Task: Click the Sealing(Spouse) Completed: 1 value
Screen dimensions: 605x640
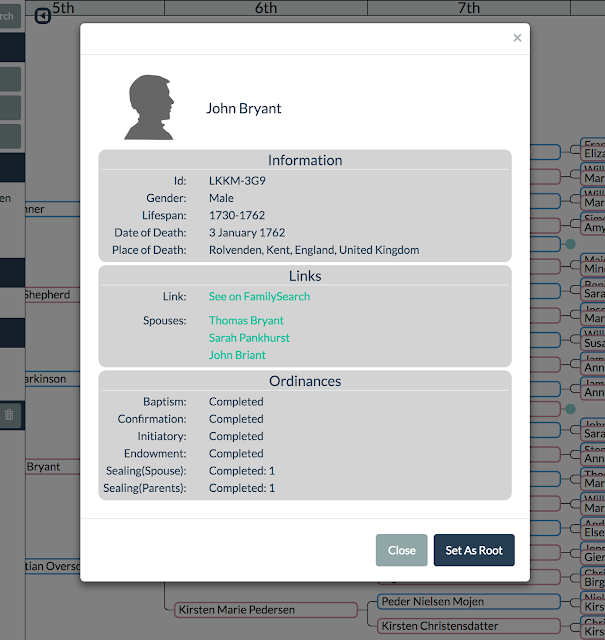Action: point(242,471)
